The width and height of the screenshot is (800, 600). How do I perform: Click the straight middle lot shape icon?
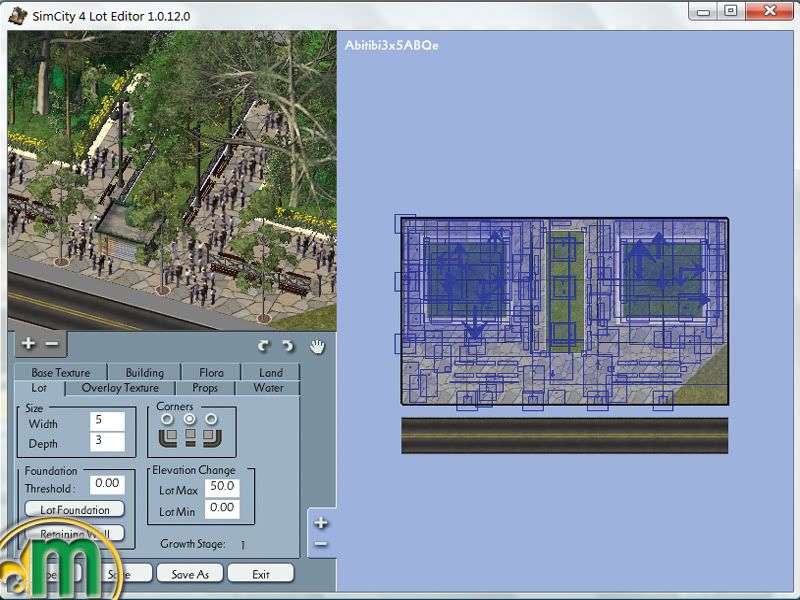pyautogui.click(x=190, y=437)
